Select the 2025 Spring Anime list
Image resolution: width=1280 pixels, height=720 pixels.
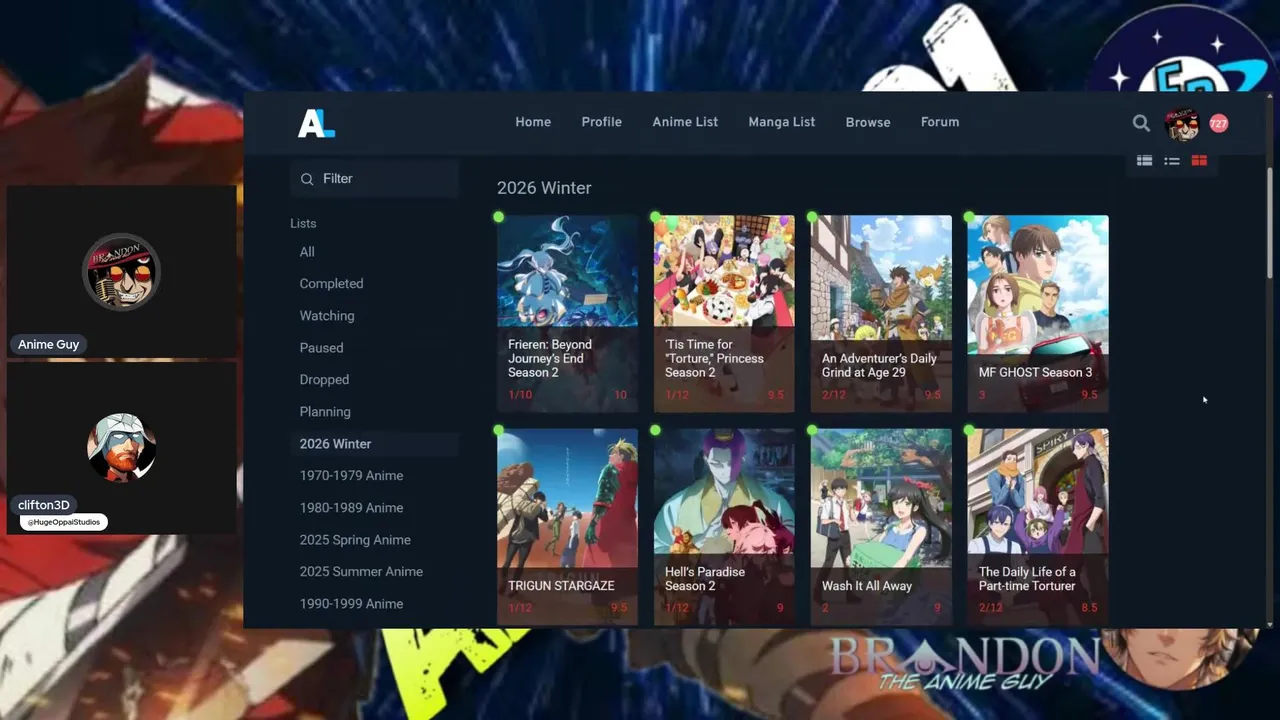pos(355,540)
